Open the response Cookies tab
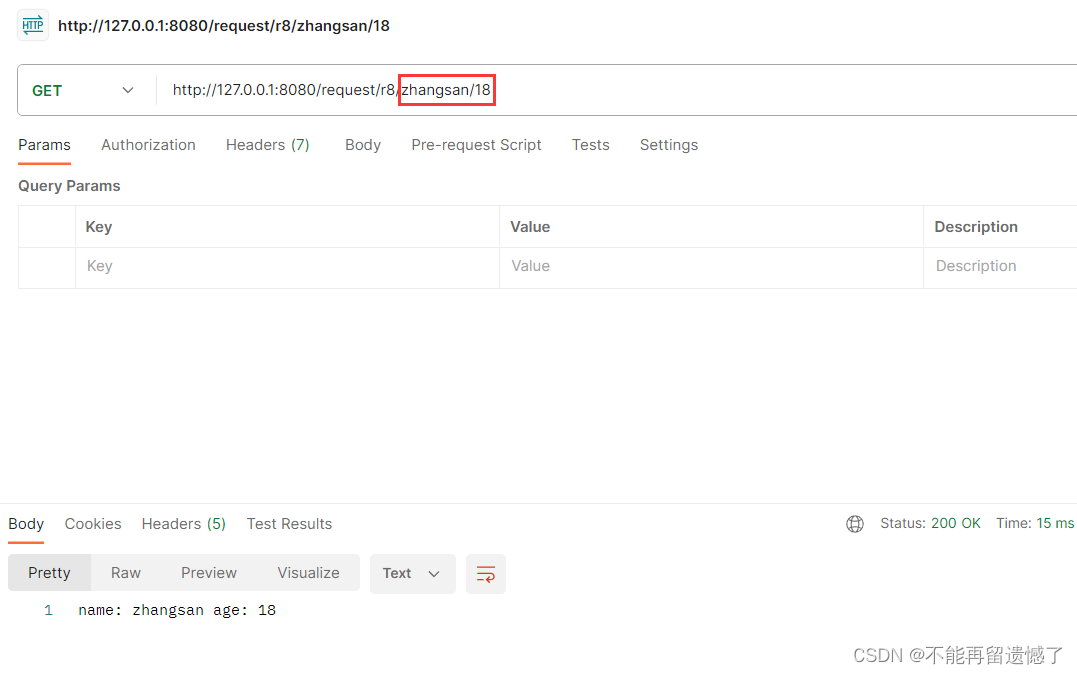 click(93, 524)
